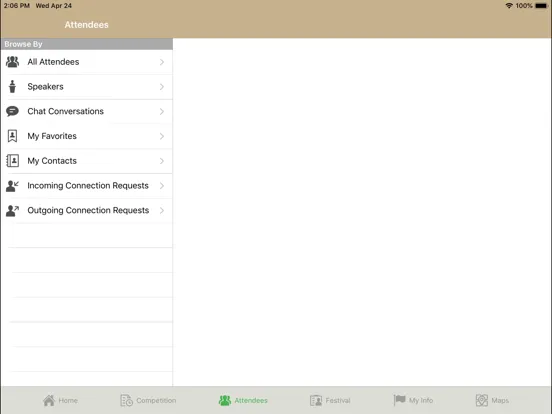
Task: Expand Outgoing Connection Requests chevron
Action: (x=162, y=211)
